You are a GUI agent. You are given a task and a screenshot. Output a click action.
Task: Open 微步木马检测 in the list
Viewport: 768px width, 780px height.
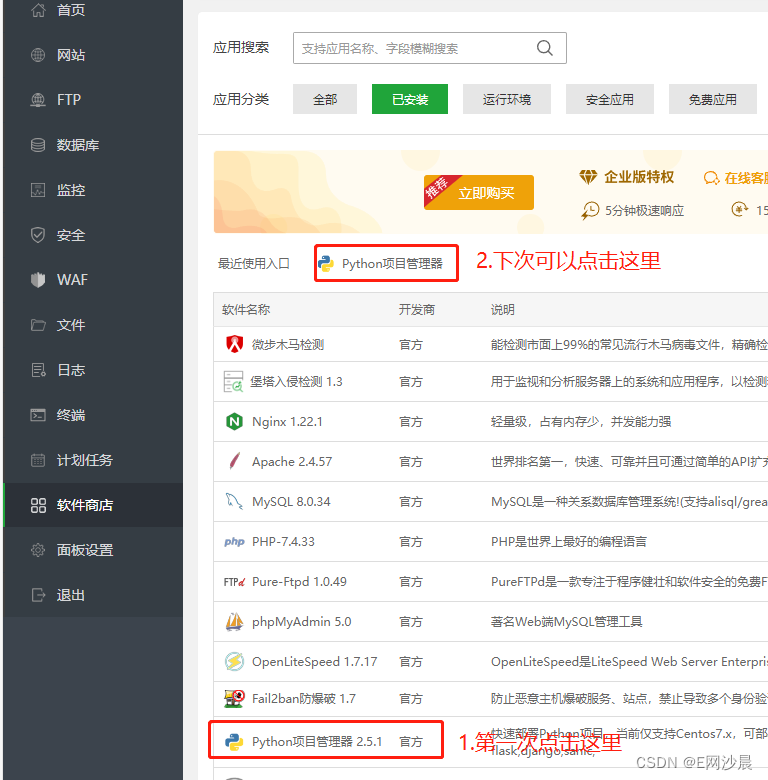(288, 344)
